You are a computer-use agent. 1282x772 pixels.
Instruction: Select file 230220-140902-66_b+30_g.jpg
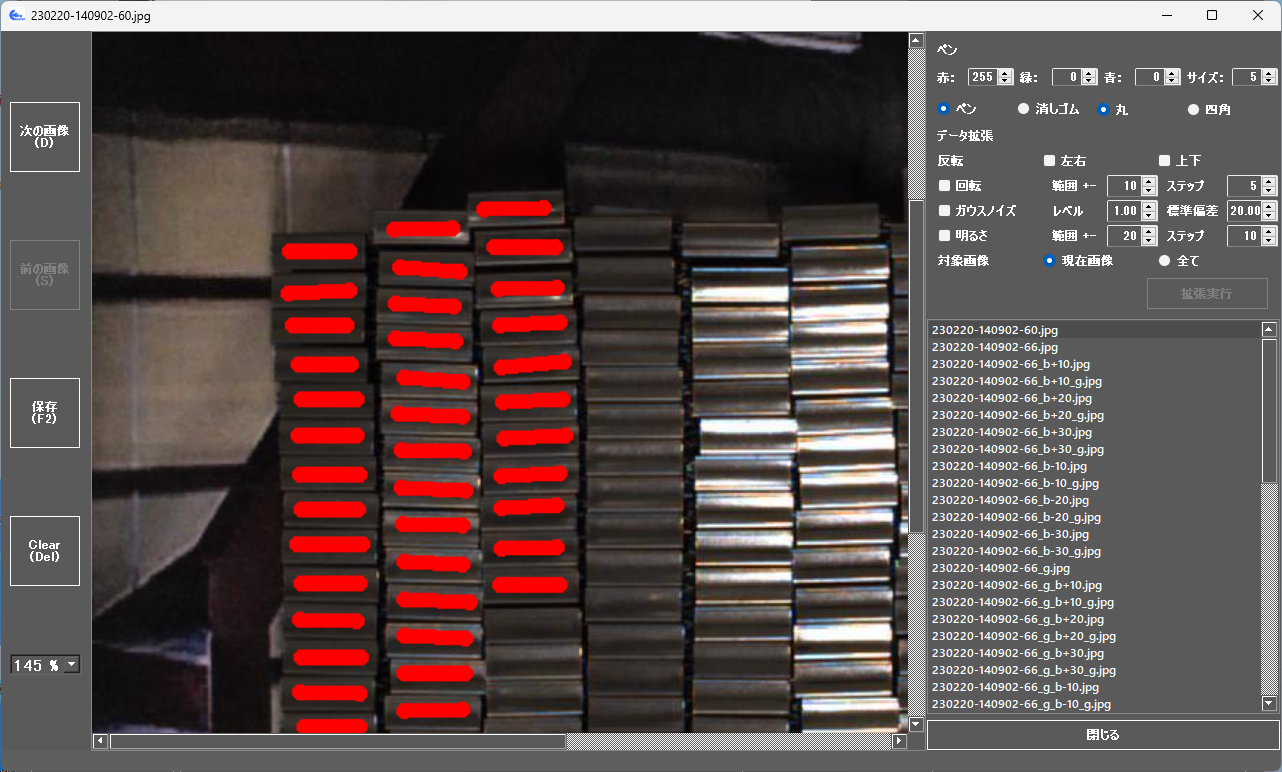pos(1095,449)
